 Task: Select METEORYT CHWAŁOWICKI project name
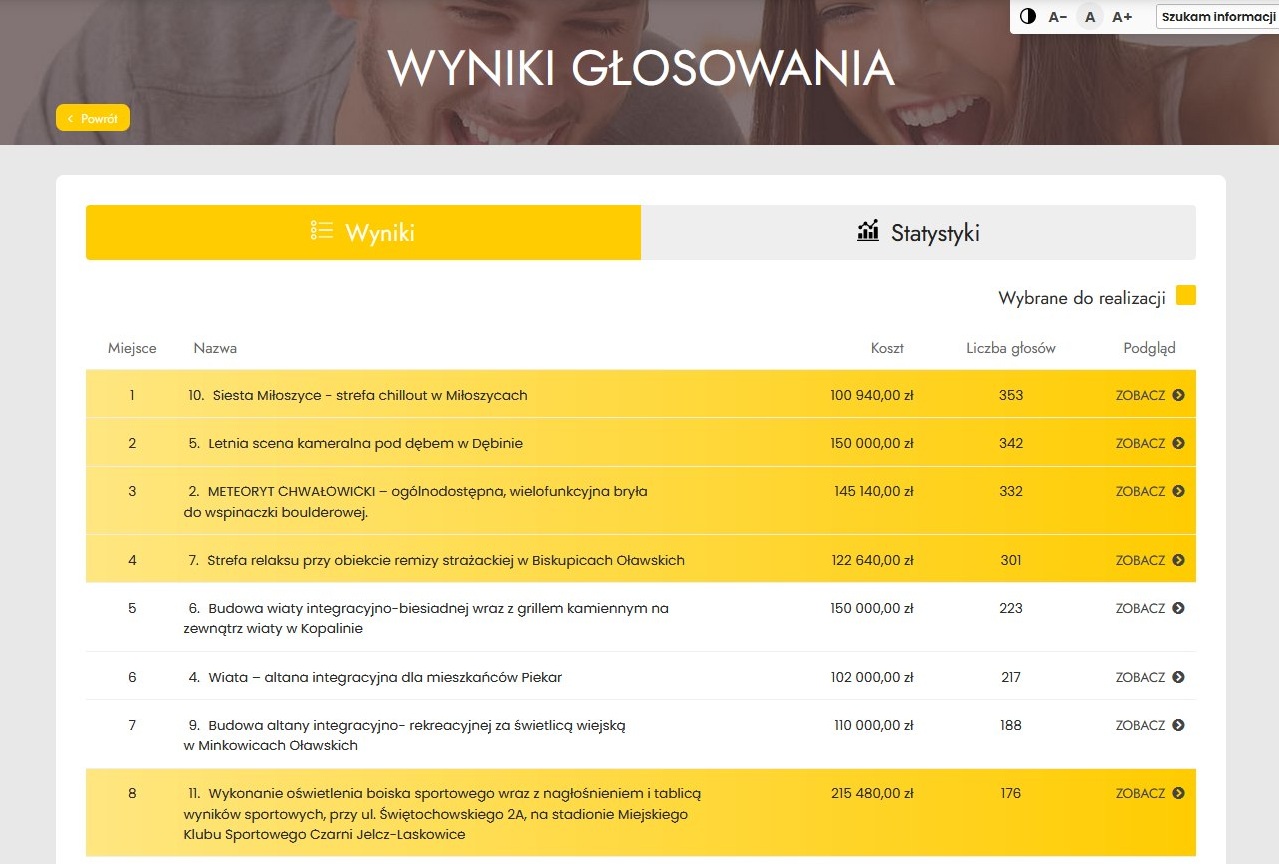tap(416, 502)
